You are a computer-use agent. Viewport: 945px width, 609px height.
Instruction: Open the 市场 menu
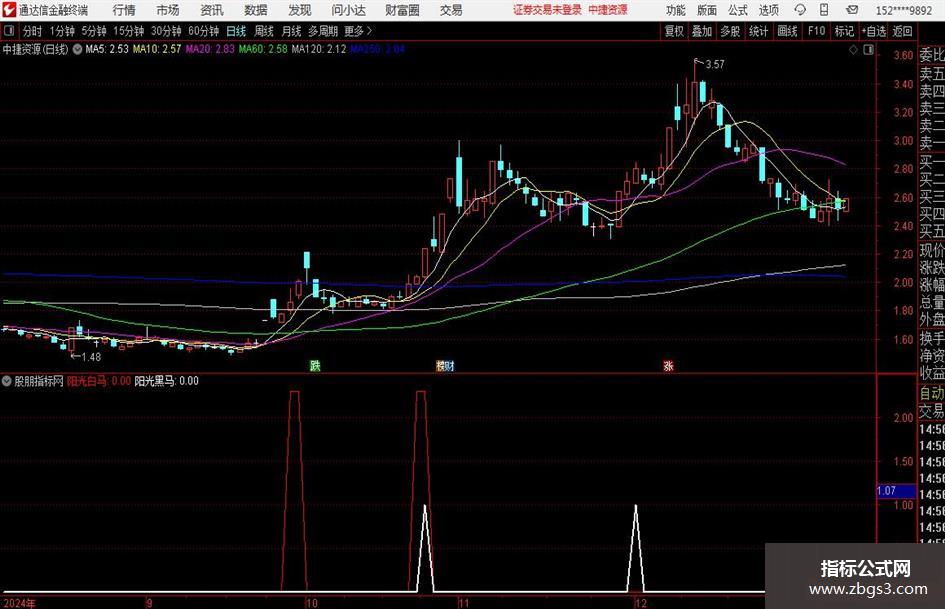click(168, 10)
